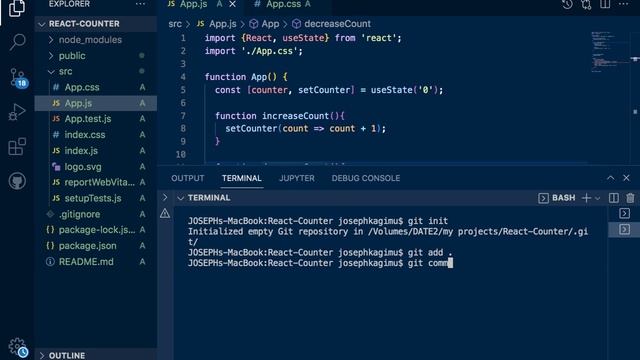The height and width of the screenshot is (360, 640).
Task: Open package-lock.json file
Action: click(96, 230)
